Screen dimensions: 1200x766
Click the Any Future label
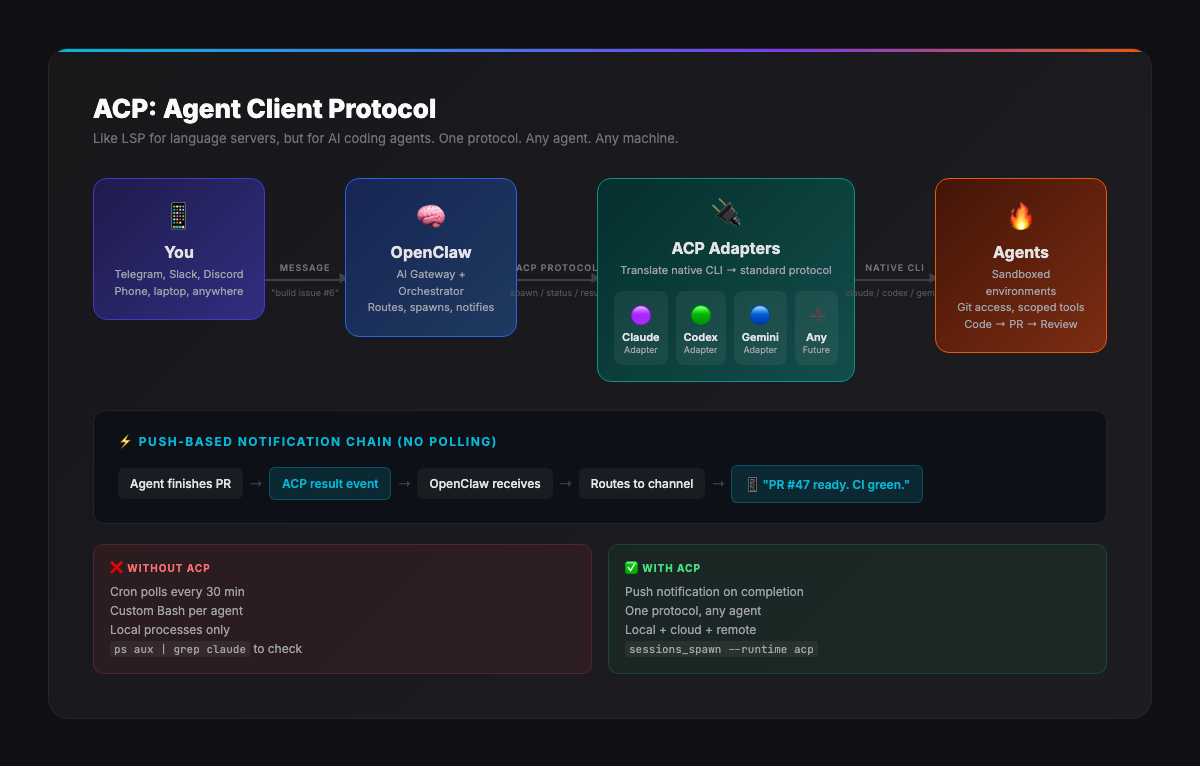817,343
